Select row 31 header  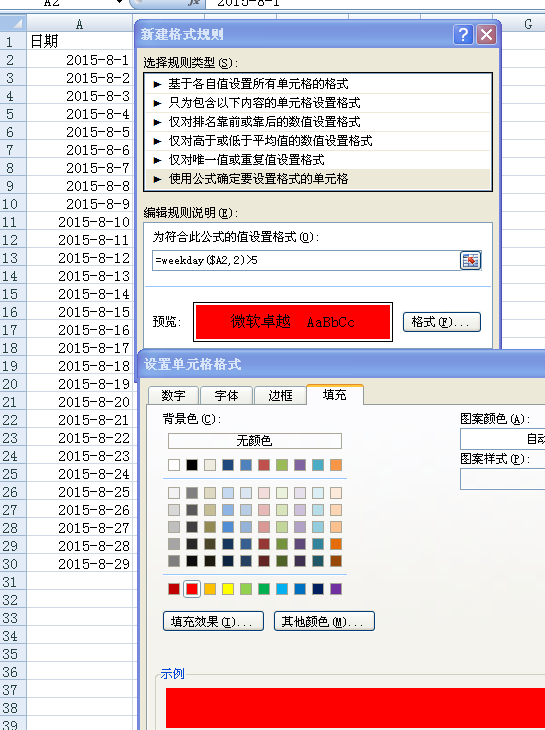tap(13, 582)
